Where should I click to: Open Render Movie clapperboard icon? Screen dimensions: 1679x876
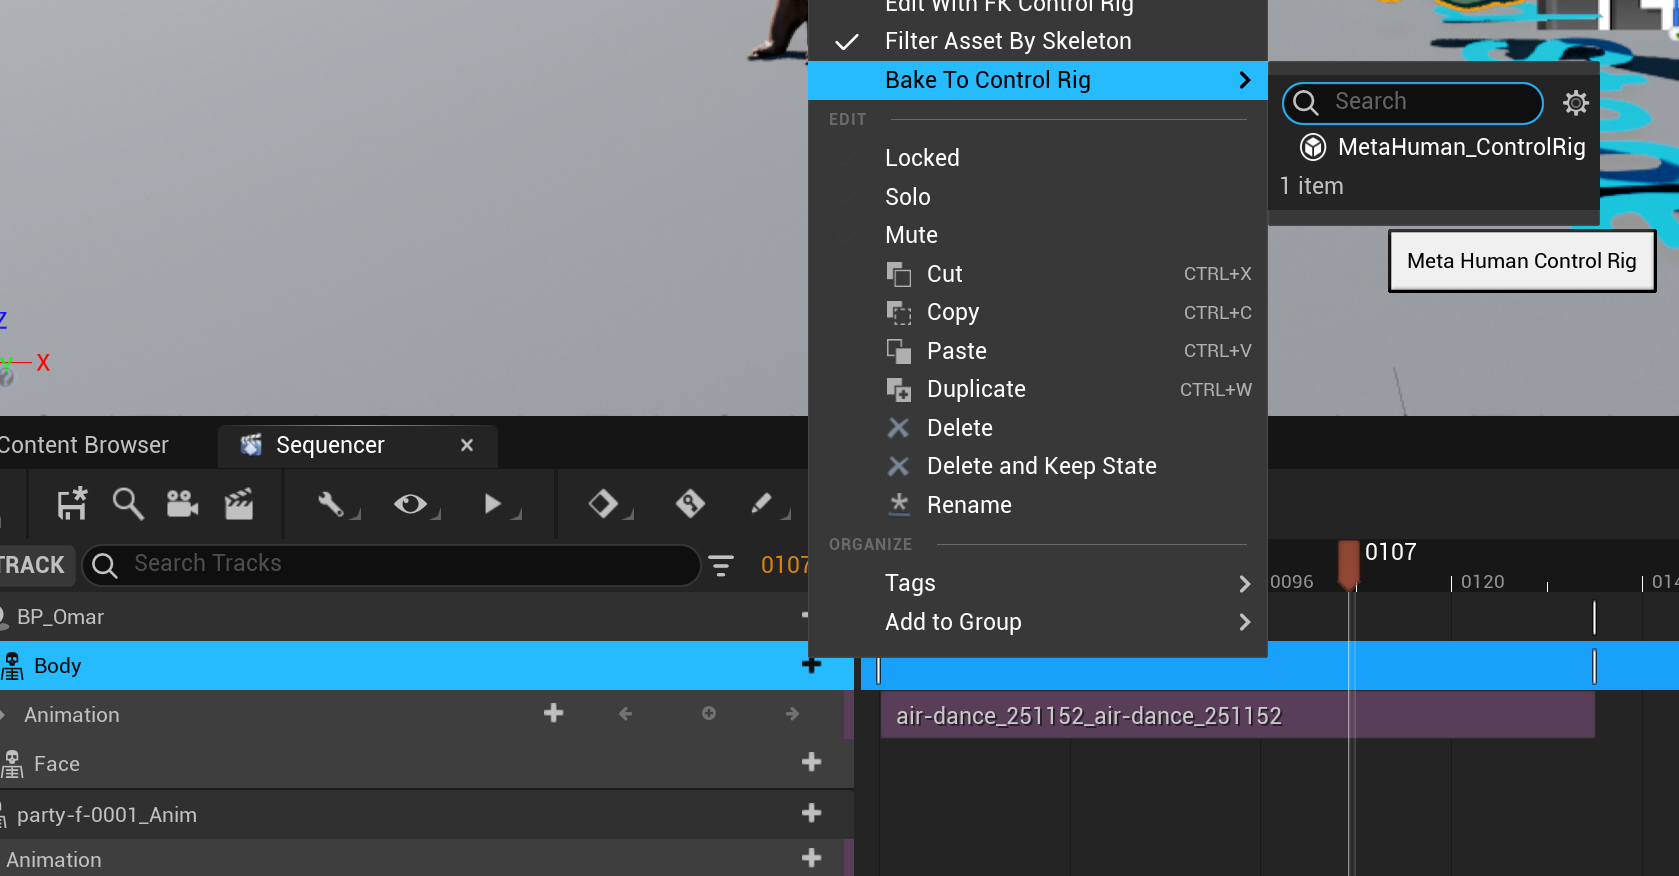(239, 504)
